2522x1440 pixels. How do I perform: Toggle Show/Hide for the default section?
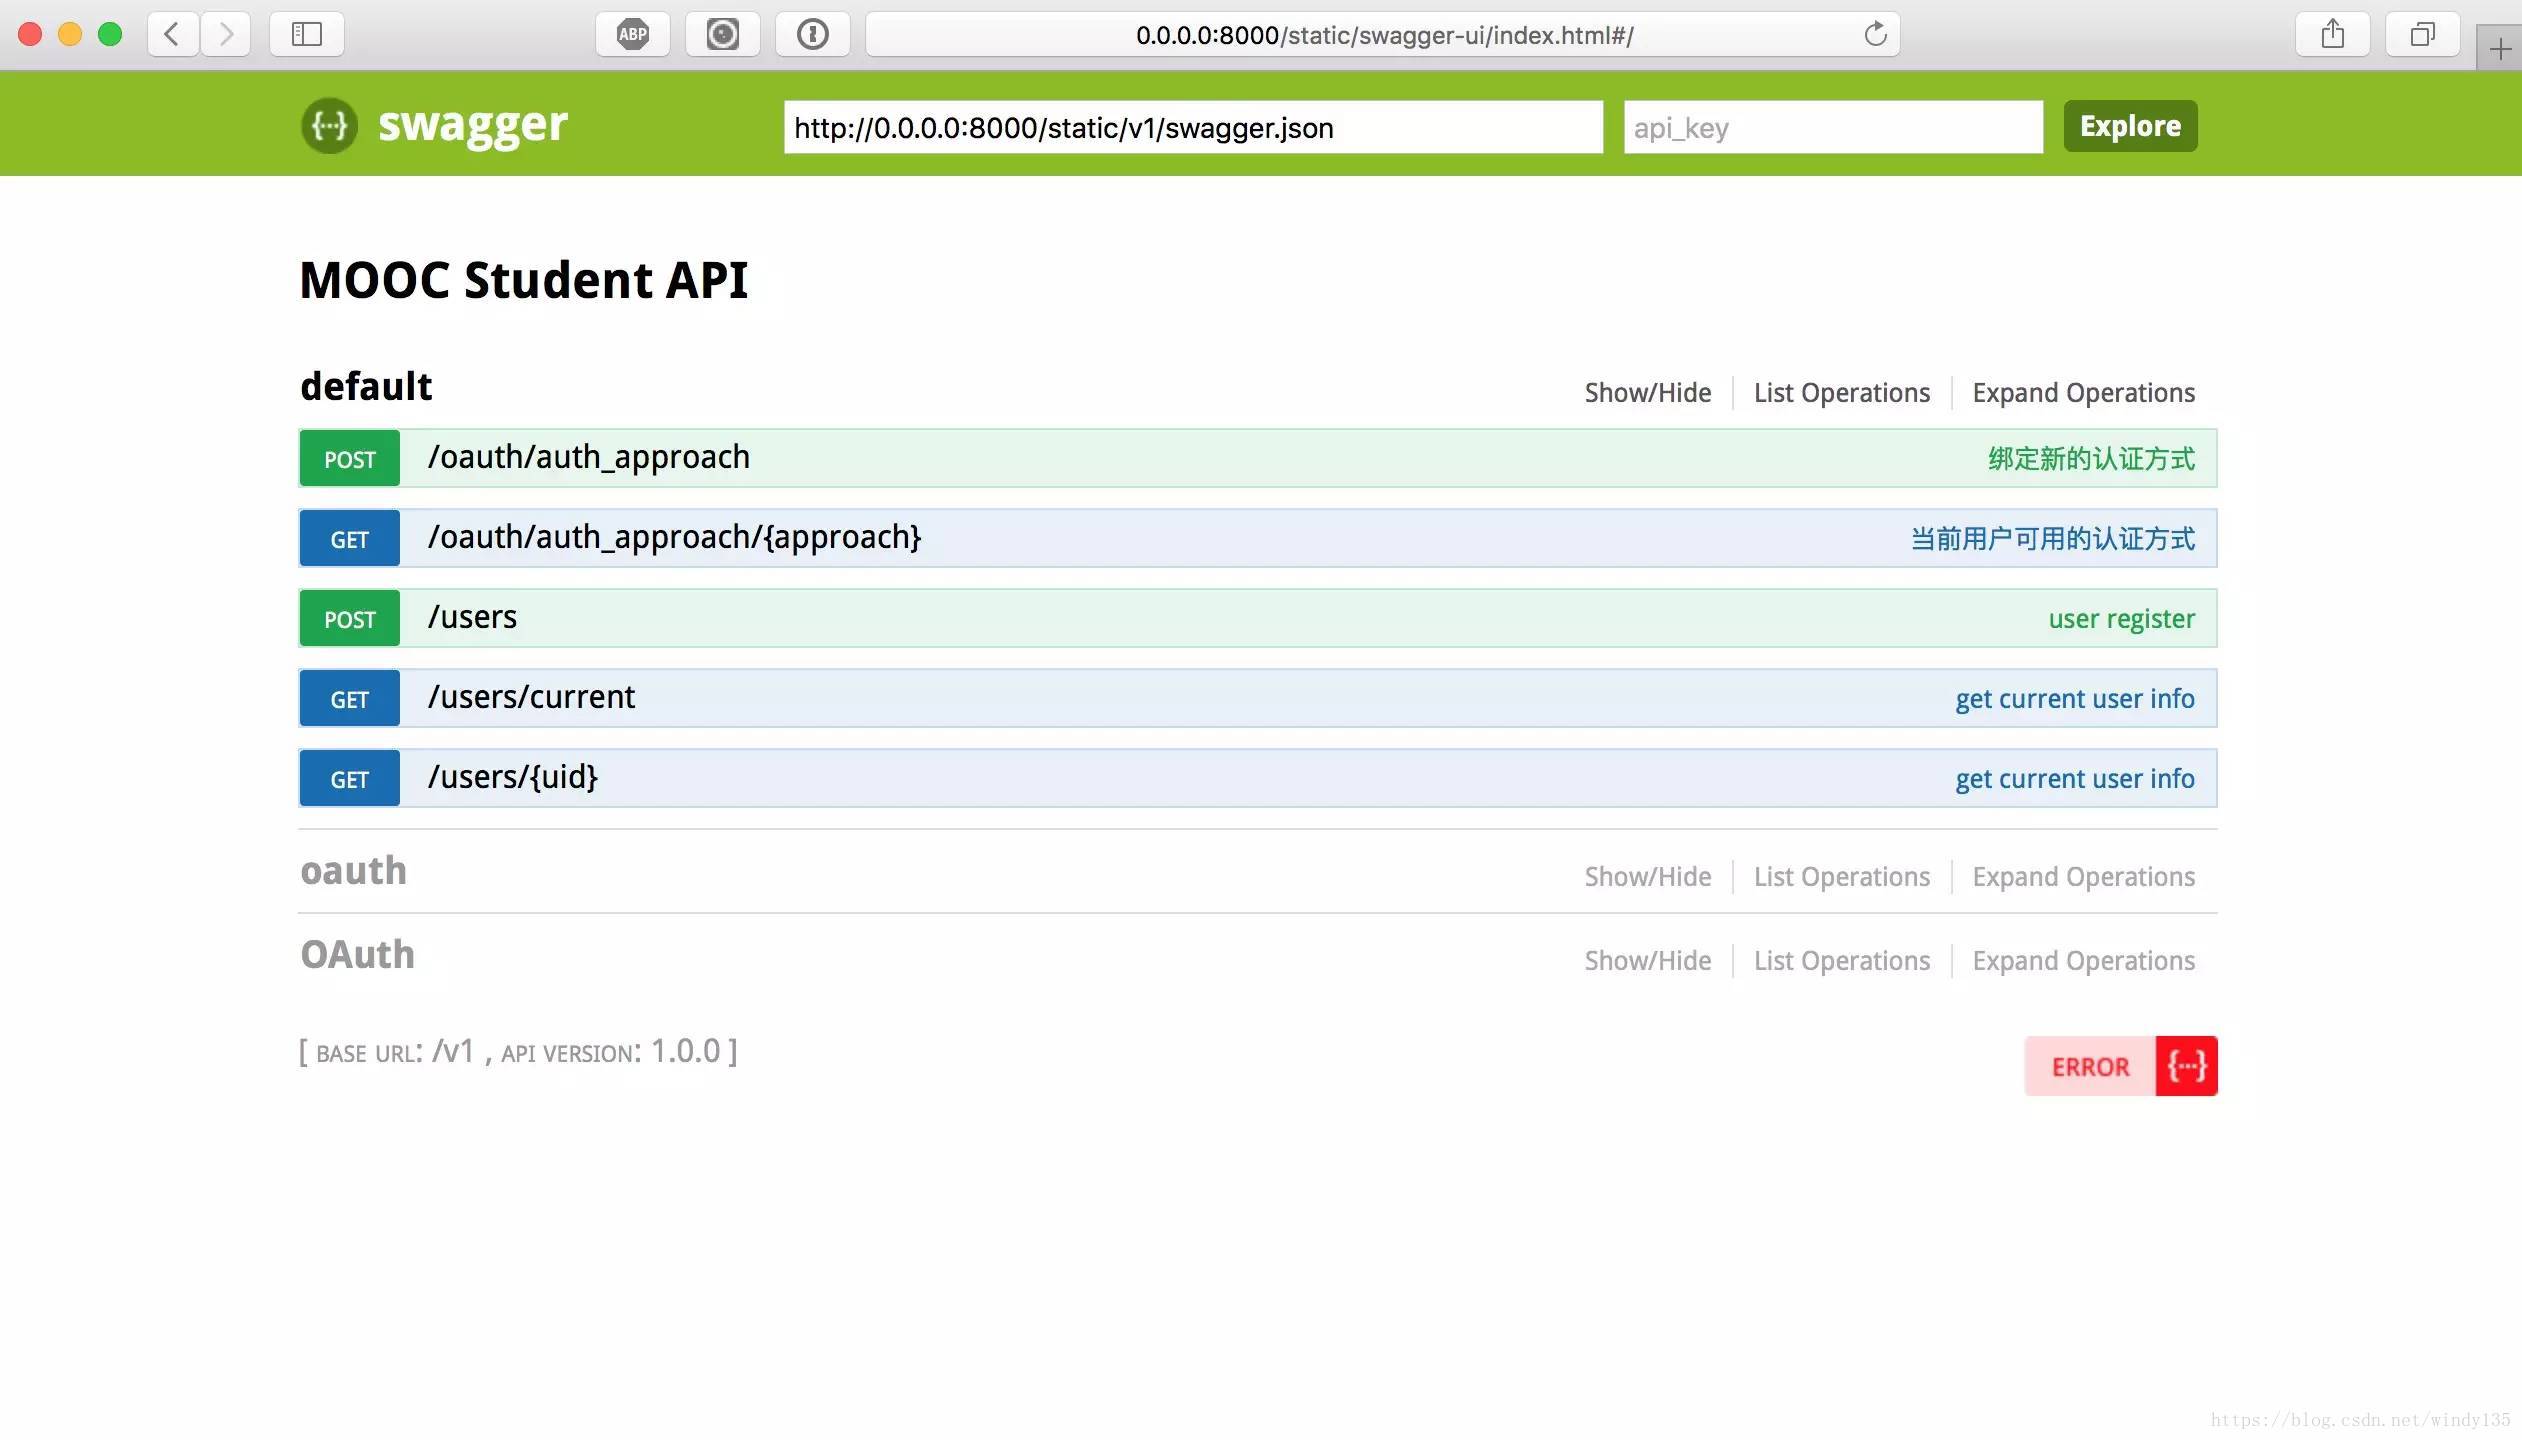coord(1647,393)
